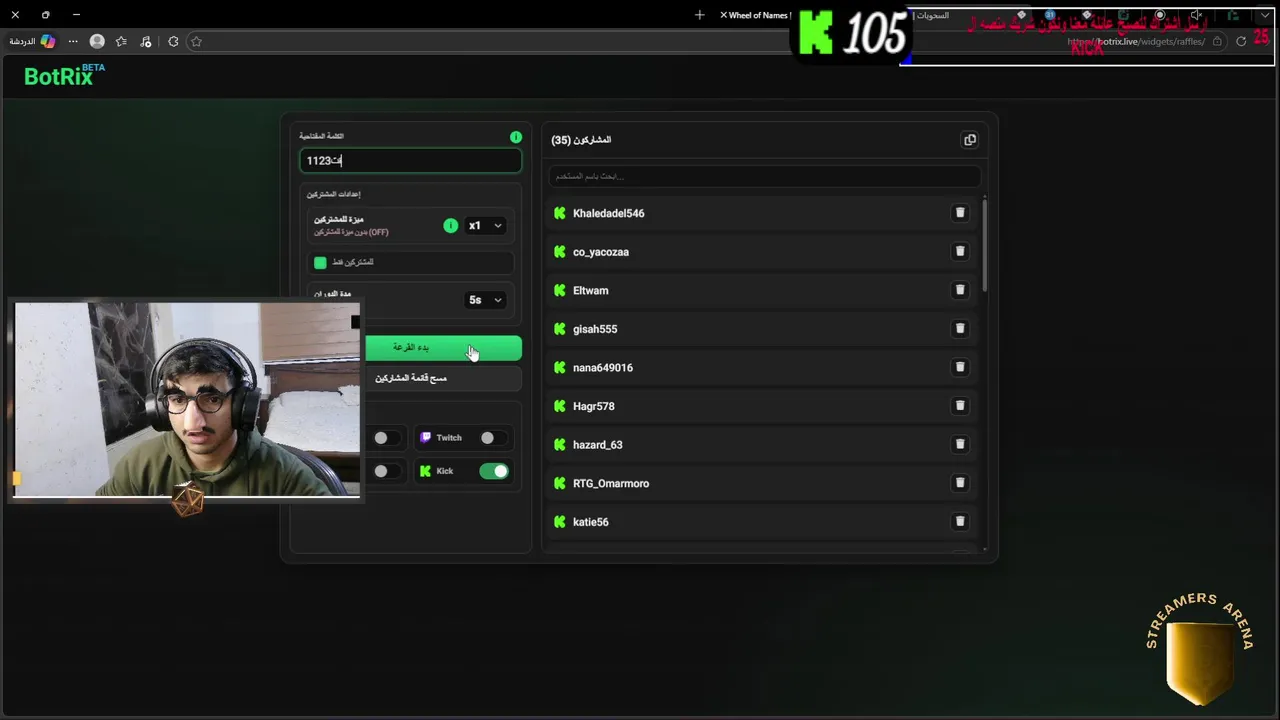This screenshot has height=720, width=1280.
Task: Delete participant co_yacozaa
Action: pos(960,251)
